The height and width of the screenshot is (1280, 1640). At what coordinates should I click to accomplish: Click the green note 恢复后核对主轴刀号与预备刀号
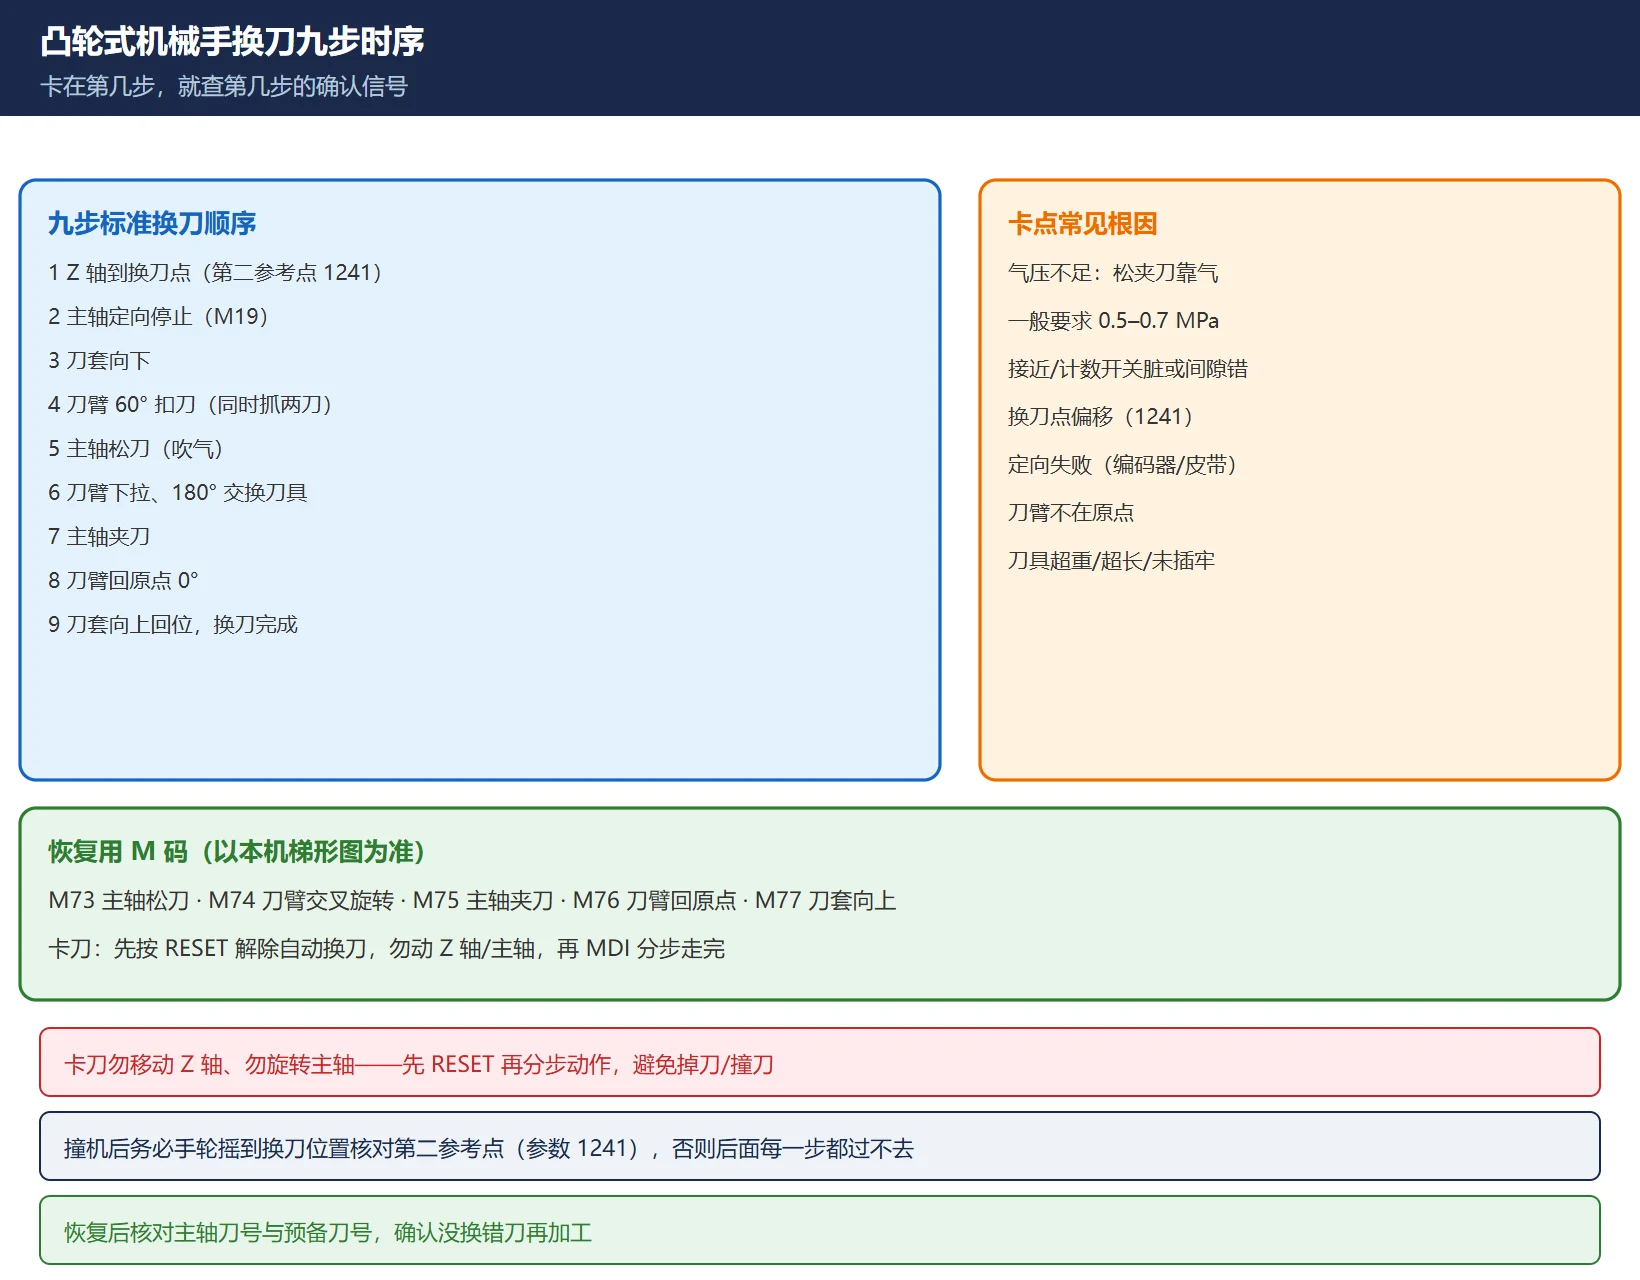tap(820, 1230)
